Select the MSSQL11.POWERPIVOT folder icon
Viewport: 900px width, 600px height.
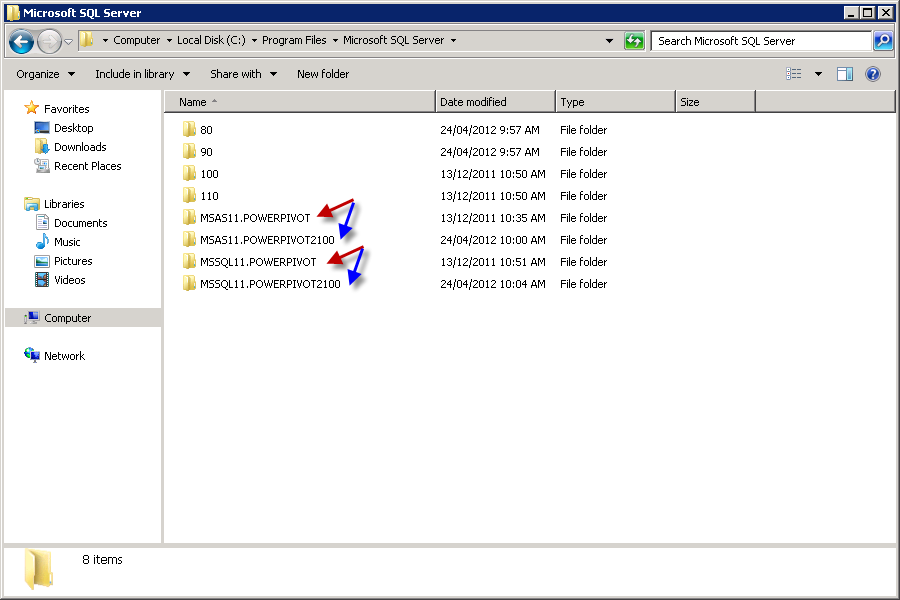(189, 261)
